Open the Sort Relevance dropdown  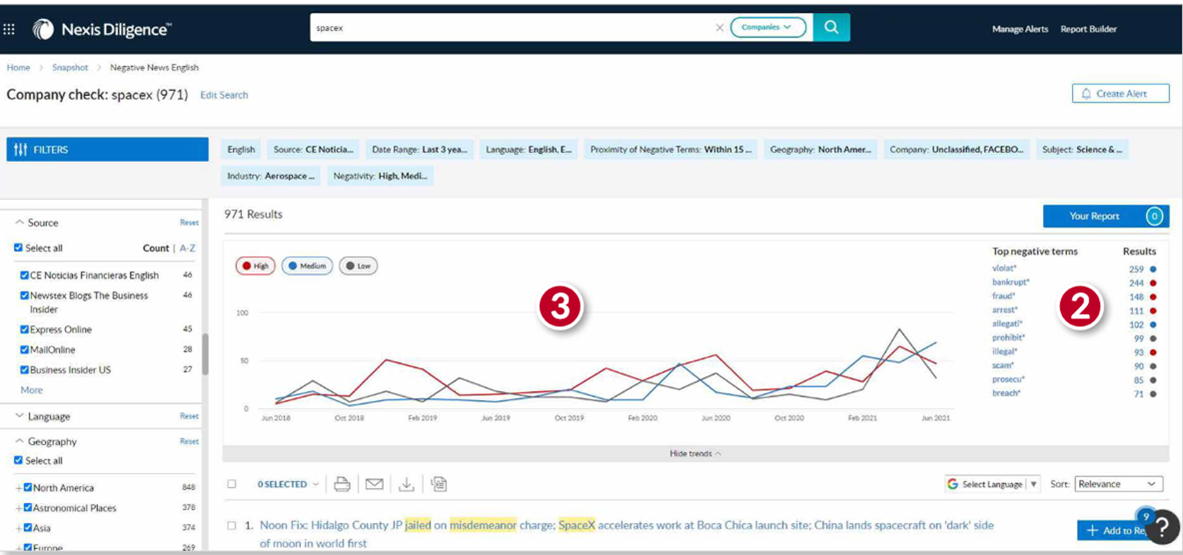1119,484
